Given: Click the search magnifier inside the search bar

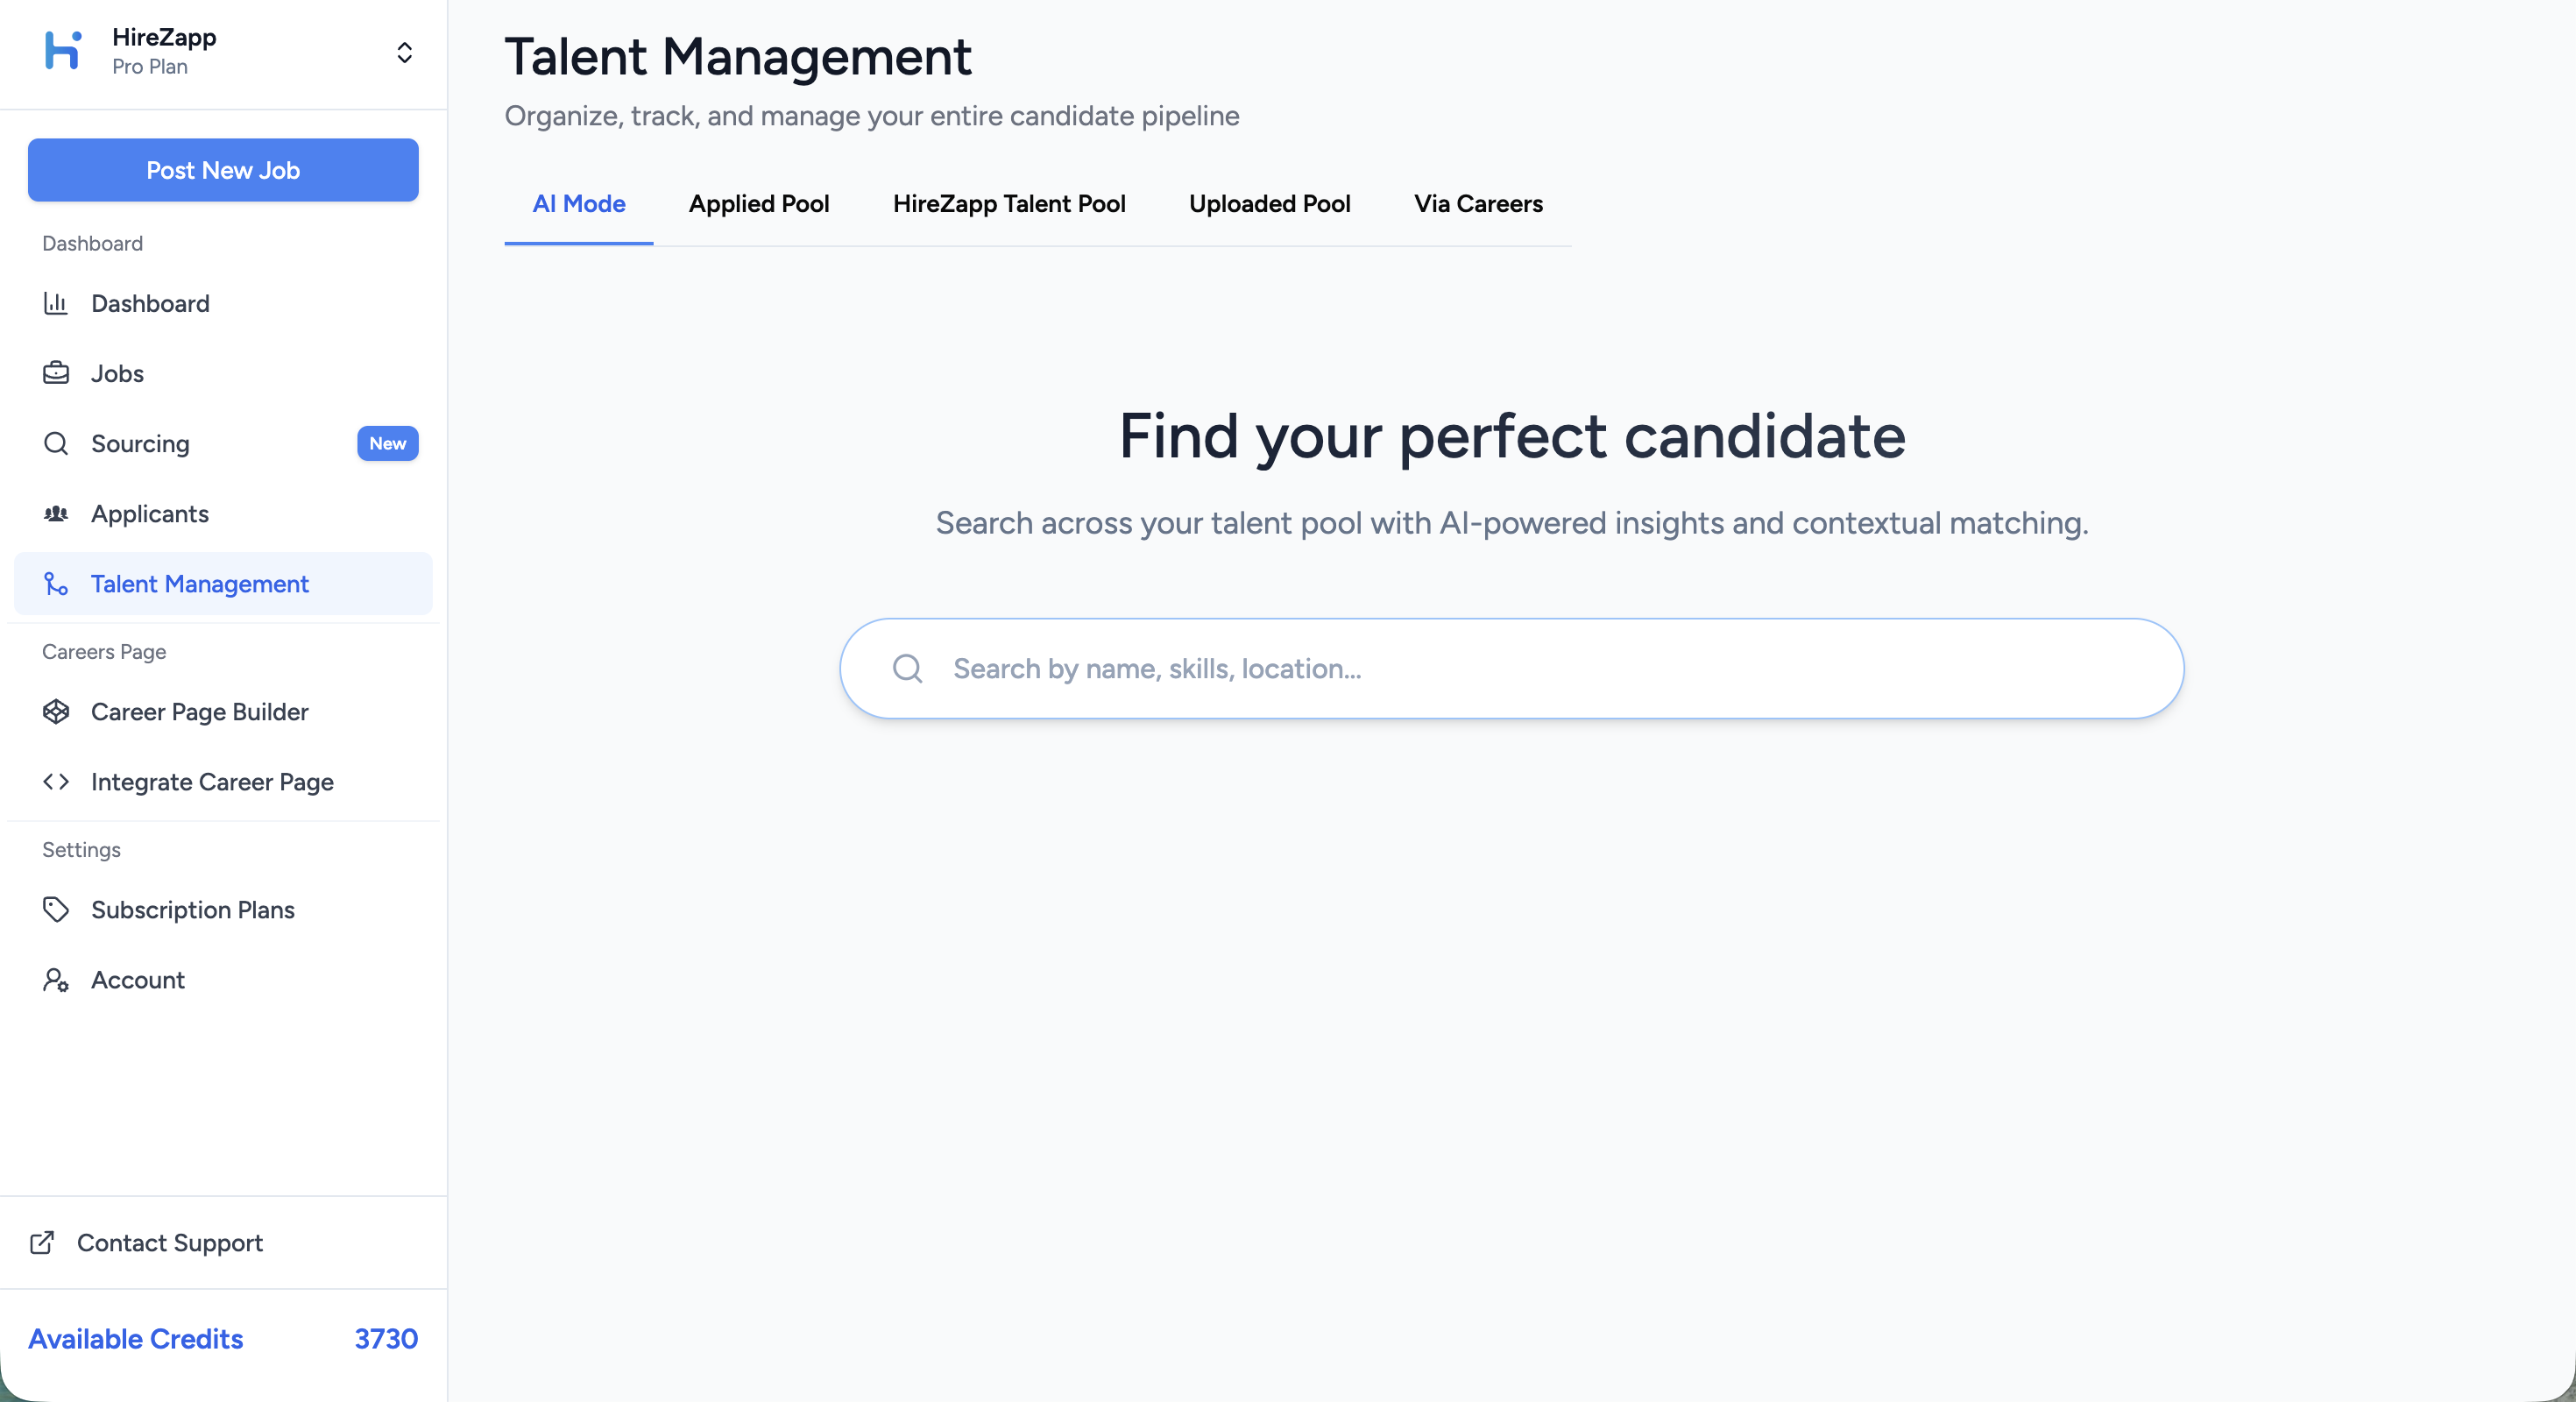Looking at the screenshot, I should [907, 669].
